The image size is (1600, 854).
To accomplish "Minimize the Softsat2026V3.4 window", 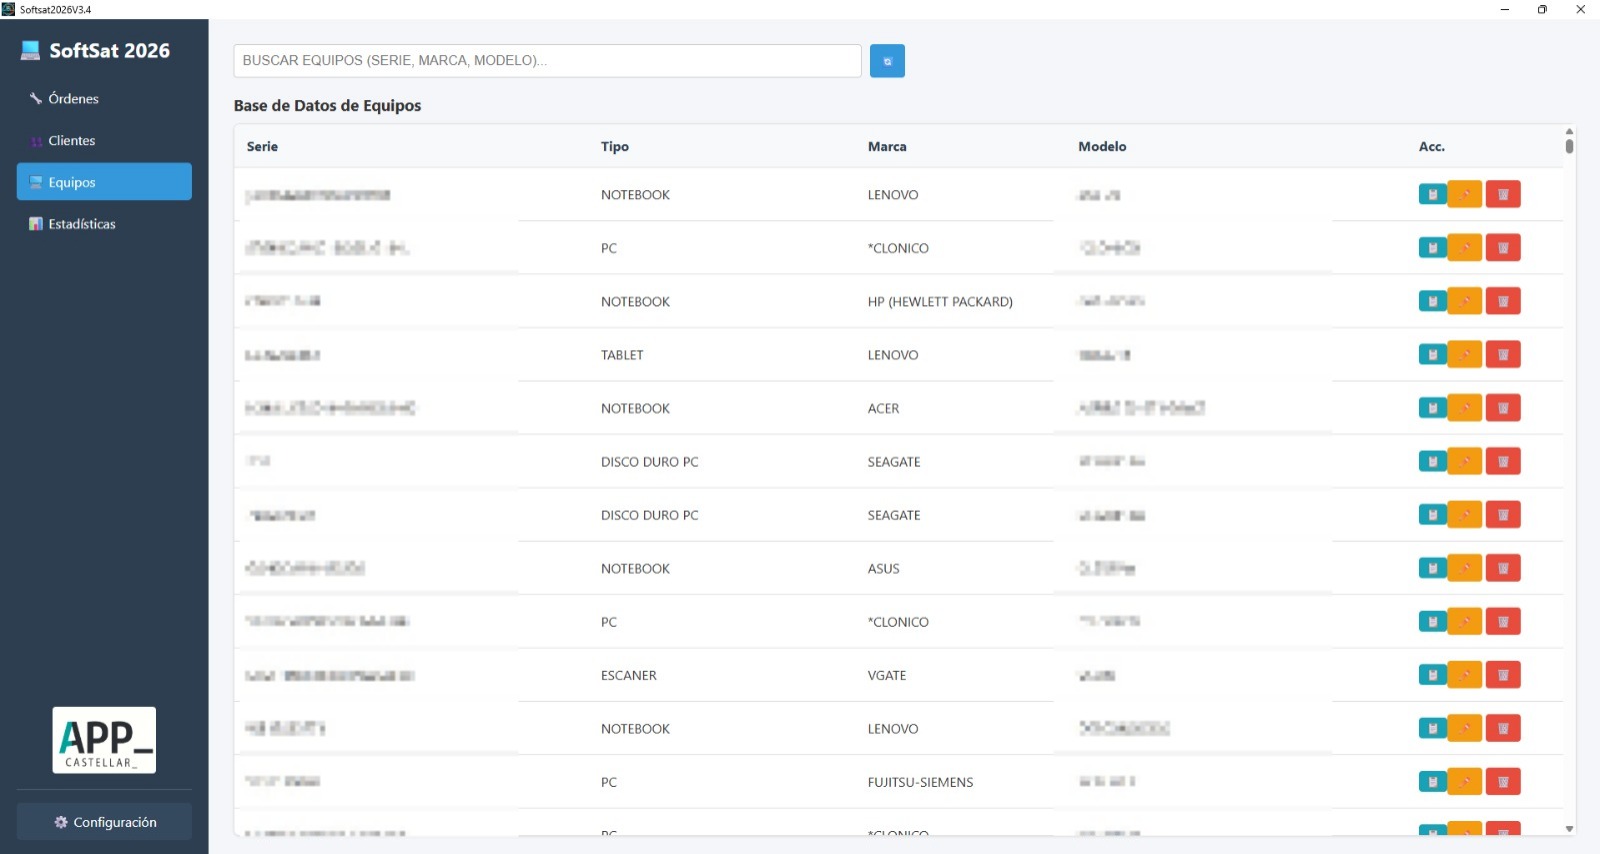I will coord(1504,9).
